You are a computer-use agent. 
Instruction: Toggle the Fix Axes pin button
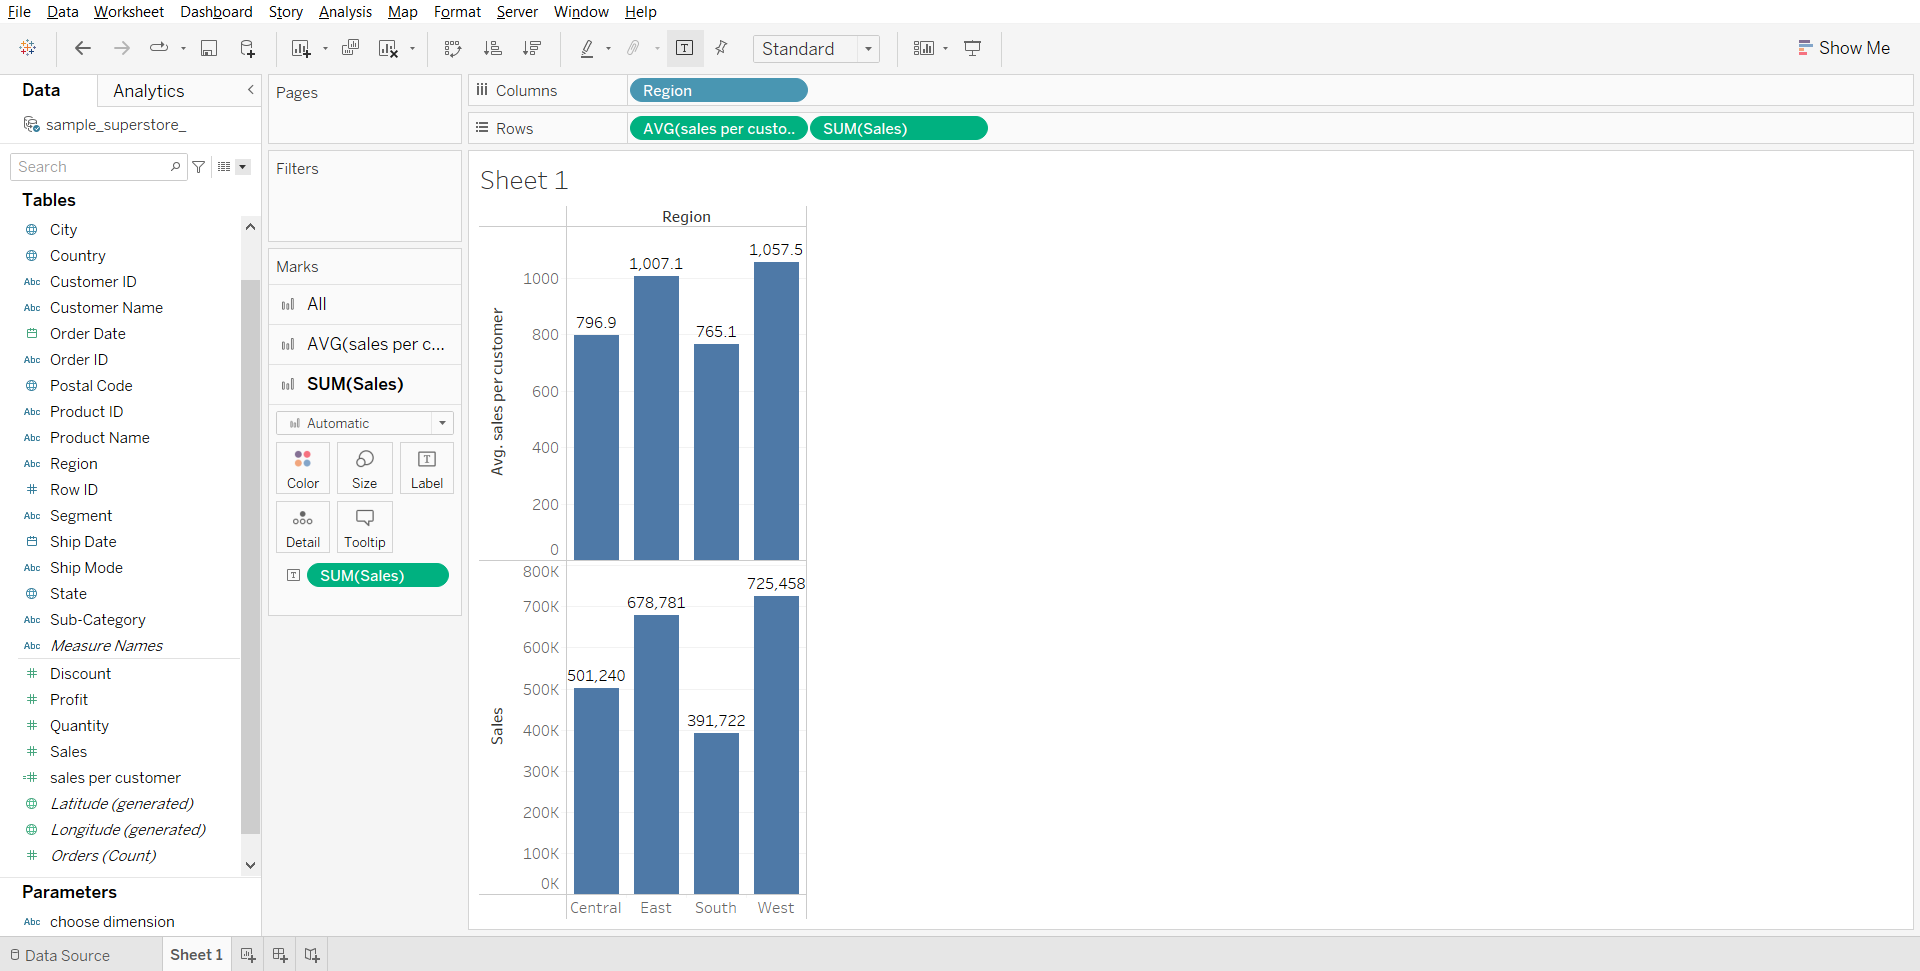(x=721, y=48)
